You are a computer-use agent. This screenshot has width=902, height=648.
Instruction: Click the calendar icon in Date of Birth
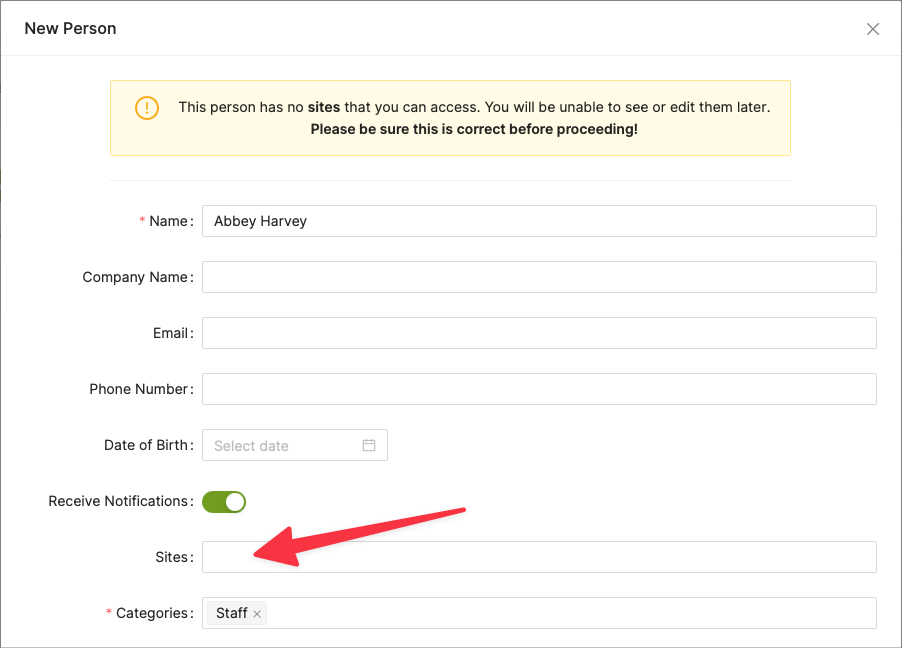coord(369,445)
